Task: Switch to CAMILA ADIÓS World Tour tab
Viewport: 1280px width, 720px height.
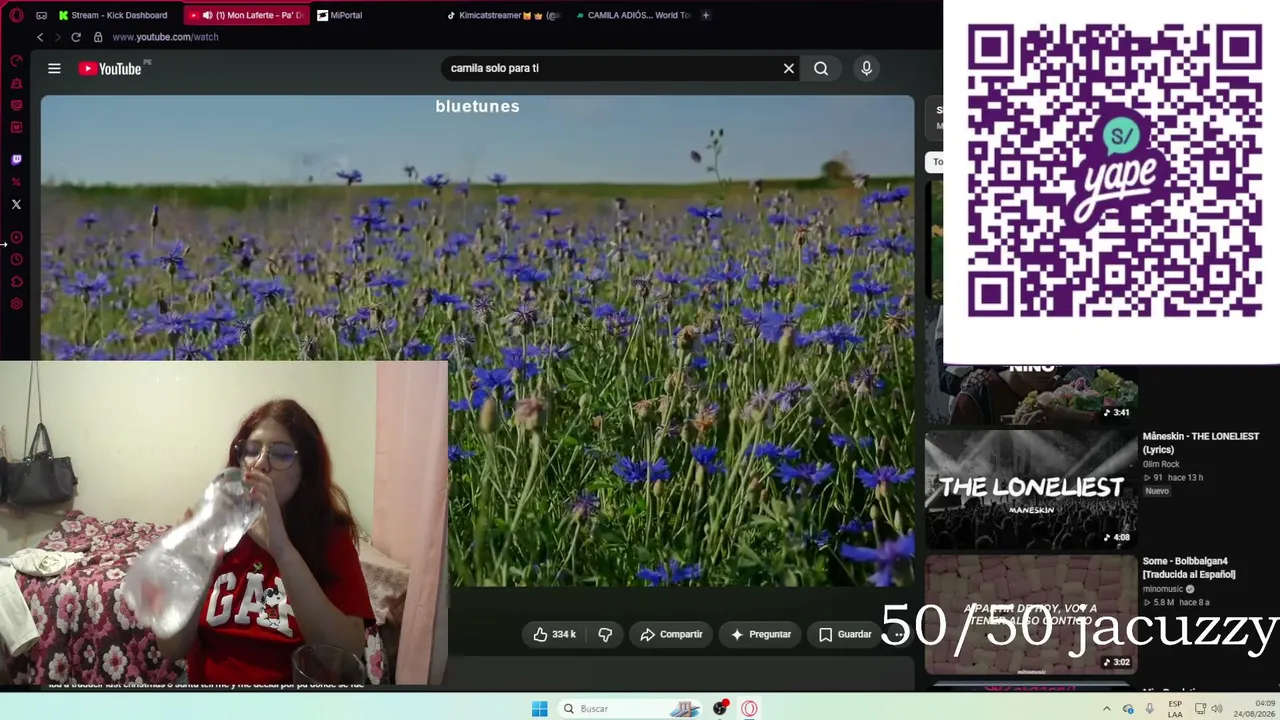Action: pos(634,15)
